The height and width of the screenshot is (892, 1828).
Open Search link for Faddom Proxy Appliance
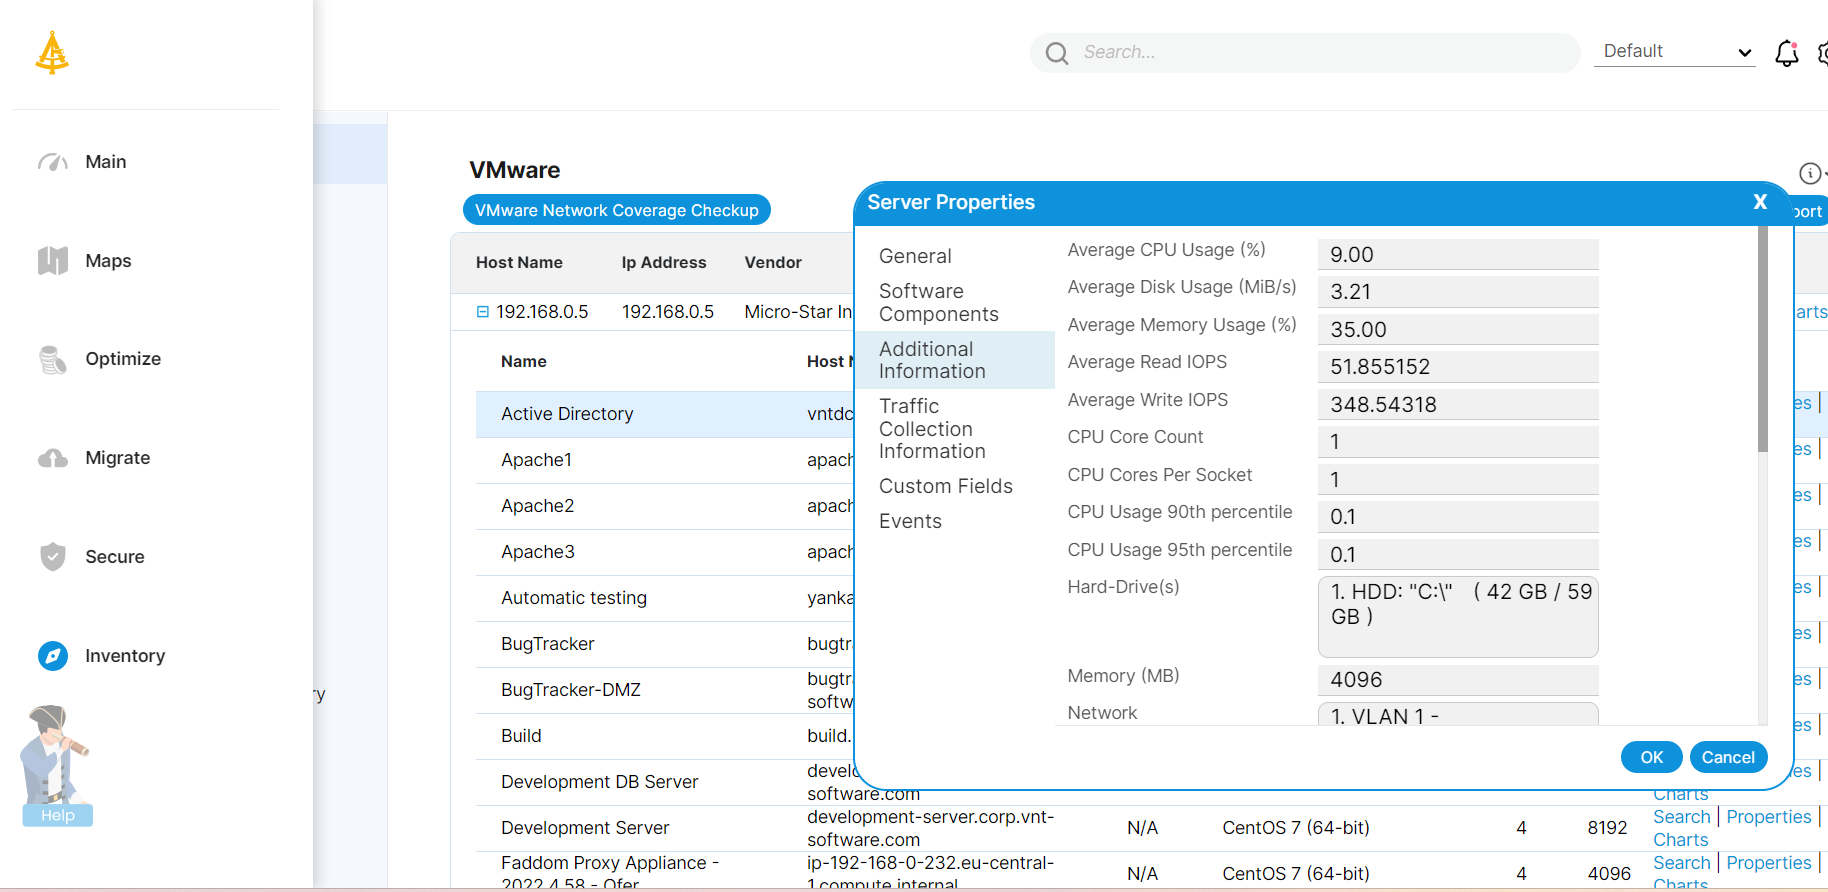point(1681,863)
